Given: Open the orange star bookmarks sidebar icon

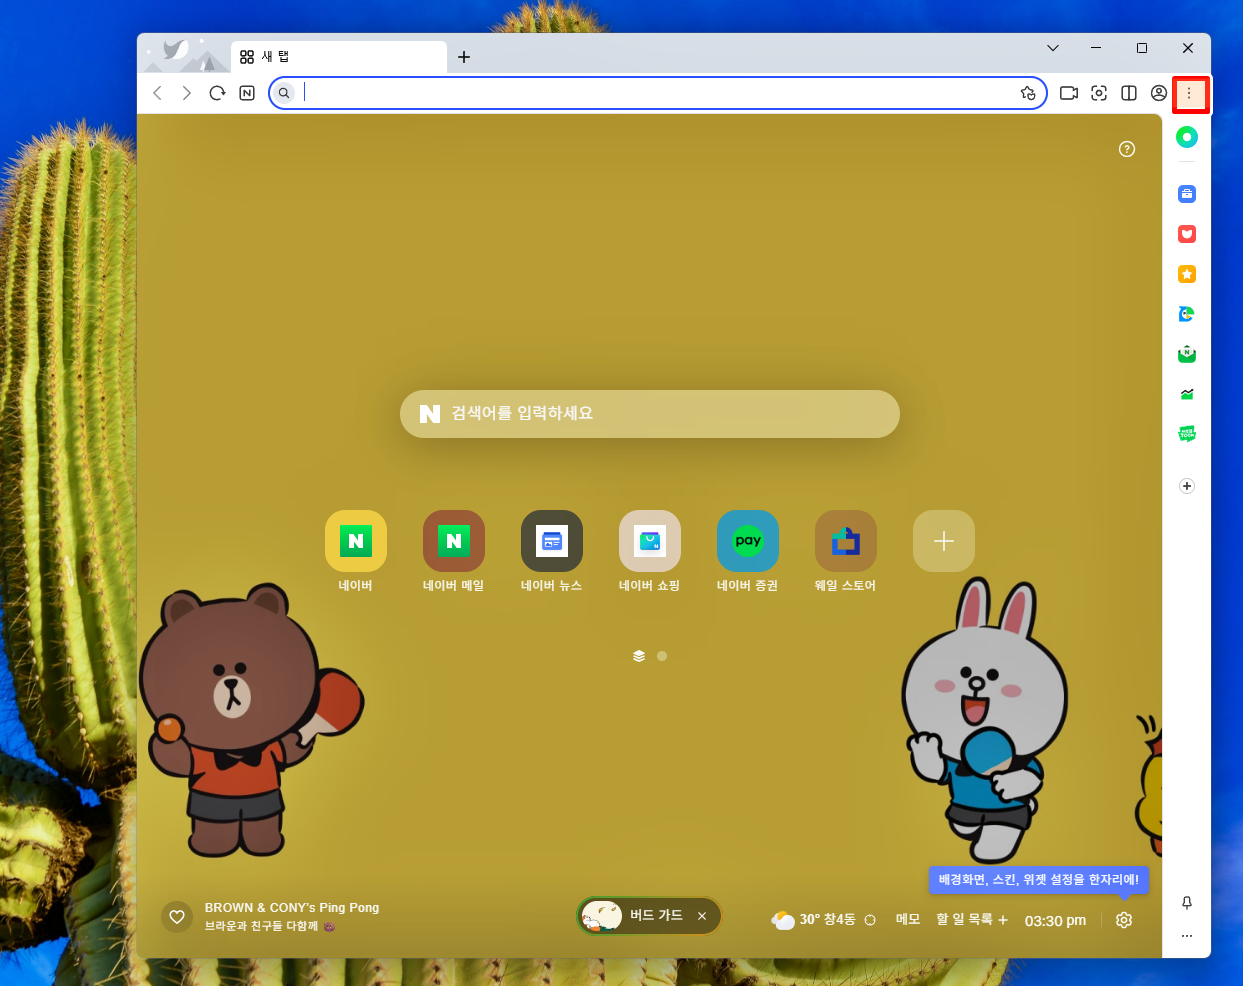Looking at the screenshot, I should [1187, 274].
